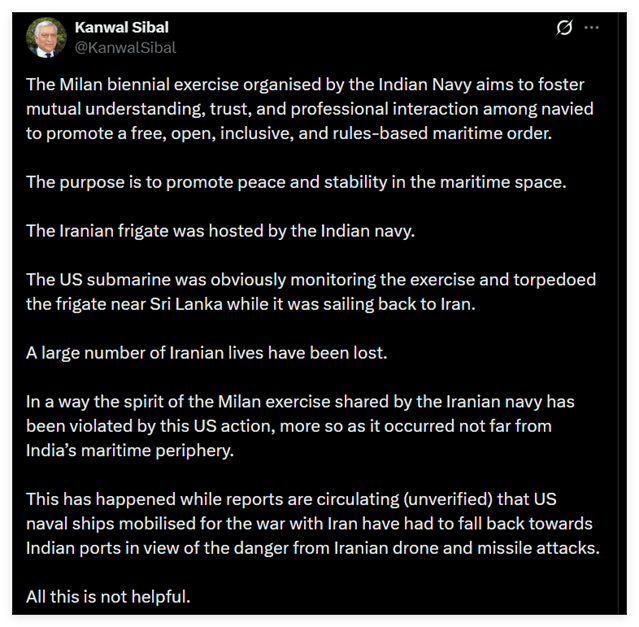Click the paragraph about the US submarine
This screenshot has height=627, width=639.
point(298,290)
